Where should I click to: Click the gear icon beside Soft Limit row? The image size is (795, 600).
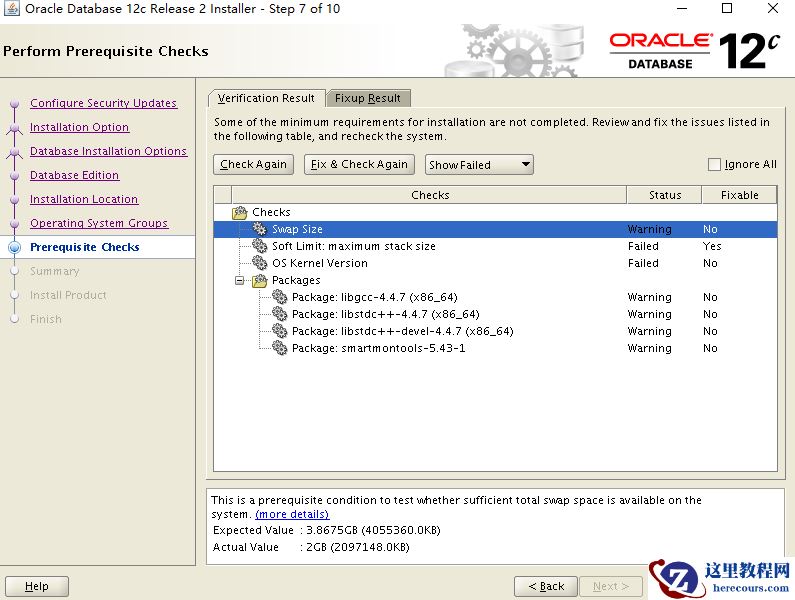pyautogui.click(x=260, y=246)
